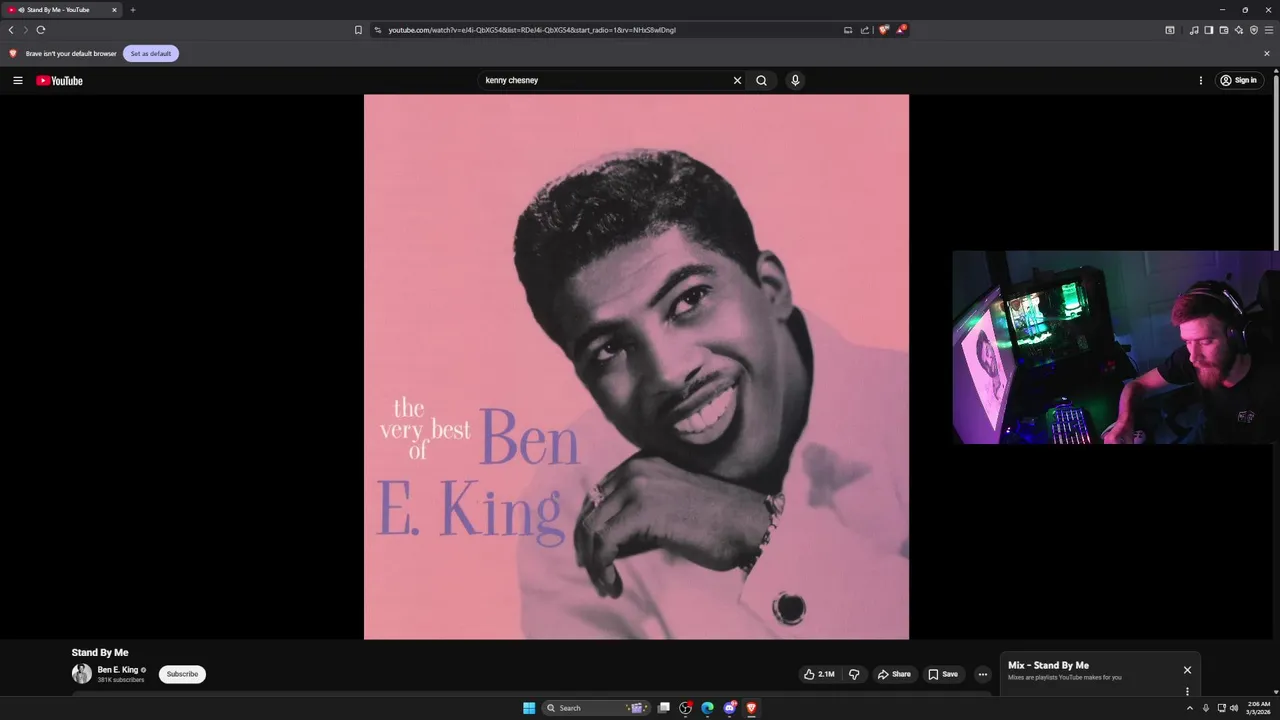Open Task View on the taskbar
This screenshot has height=720, width=1280.
click(663, 708)
